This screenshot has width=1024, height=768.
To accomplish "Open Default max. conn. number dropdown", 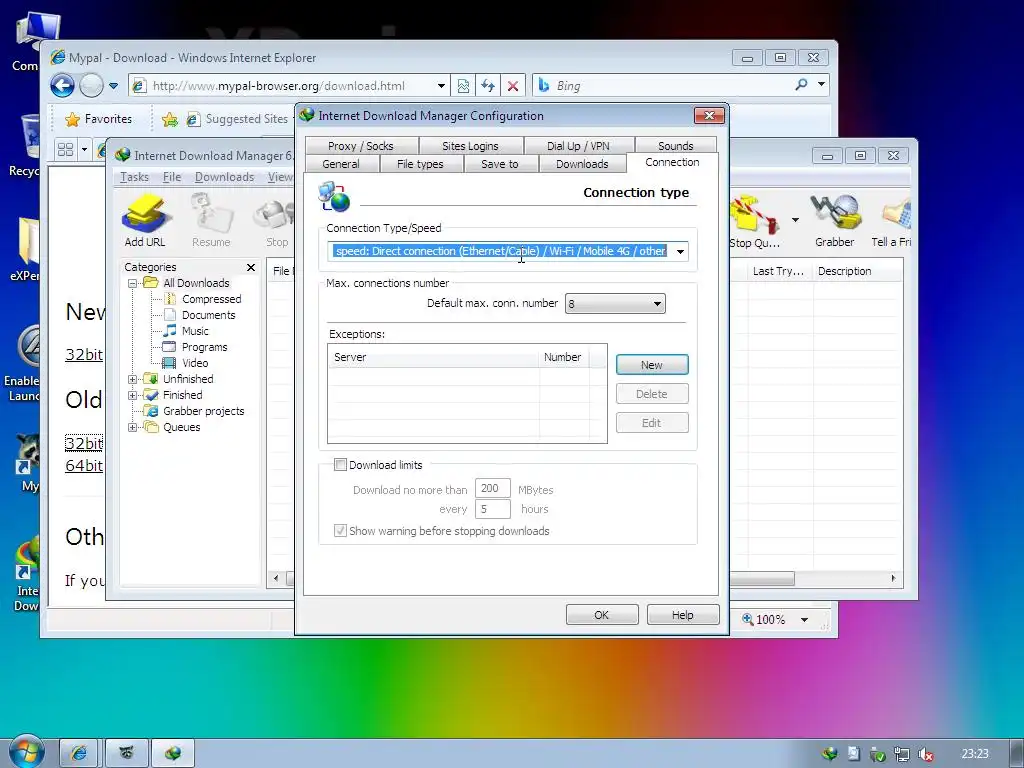I will coord(657,304).
